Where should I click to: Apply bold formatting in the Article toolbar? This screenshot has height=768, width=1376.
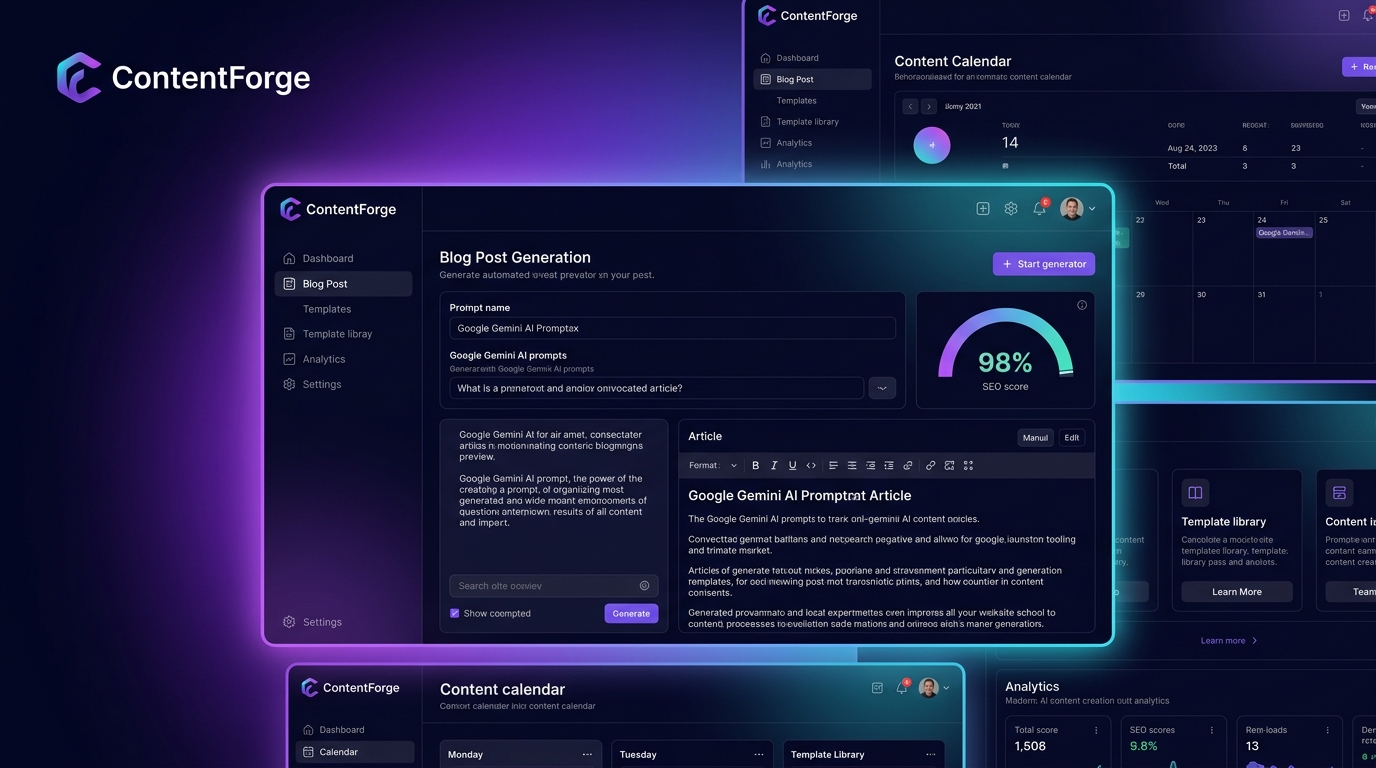click(x=755, y=466)
